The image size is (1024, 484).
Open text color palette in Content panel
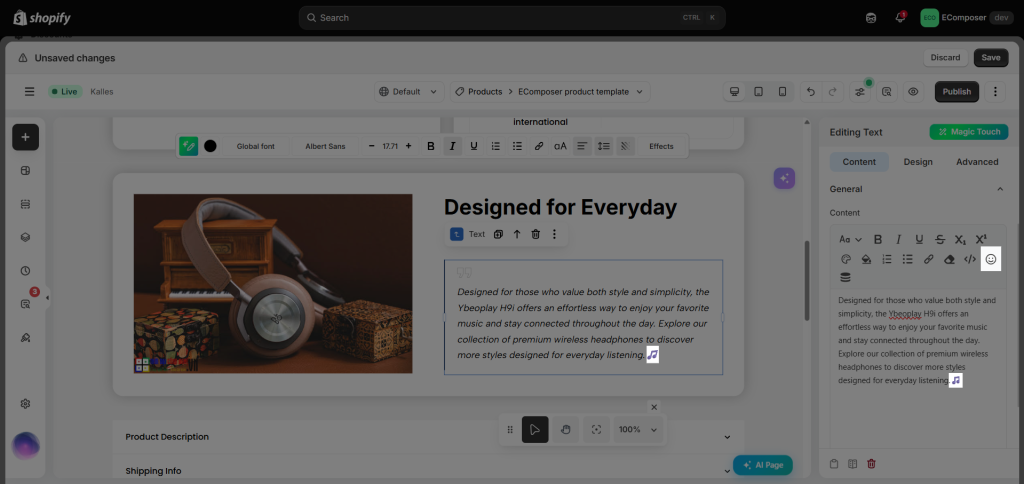pyautogui.click(x=845, y=259)
